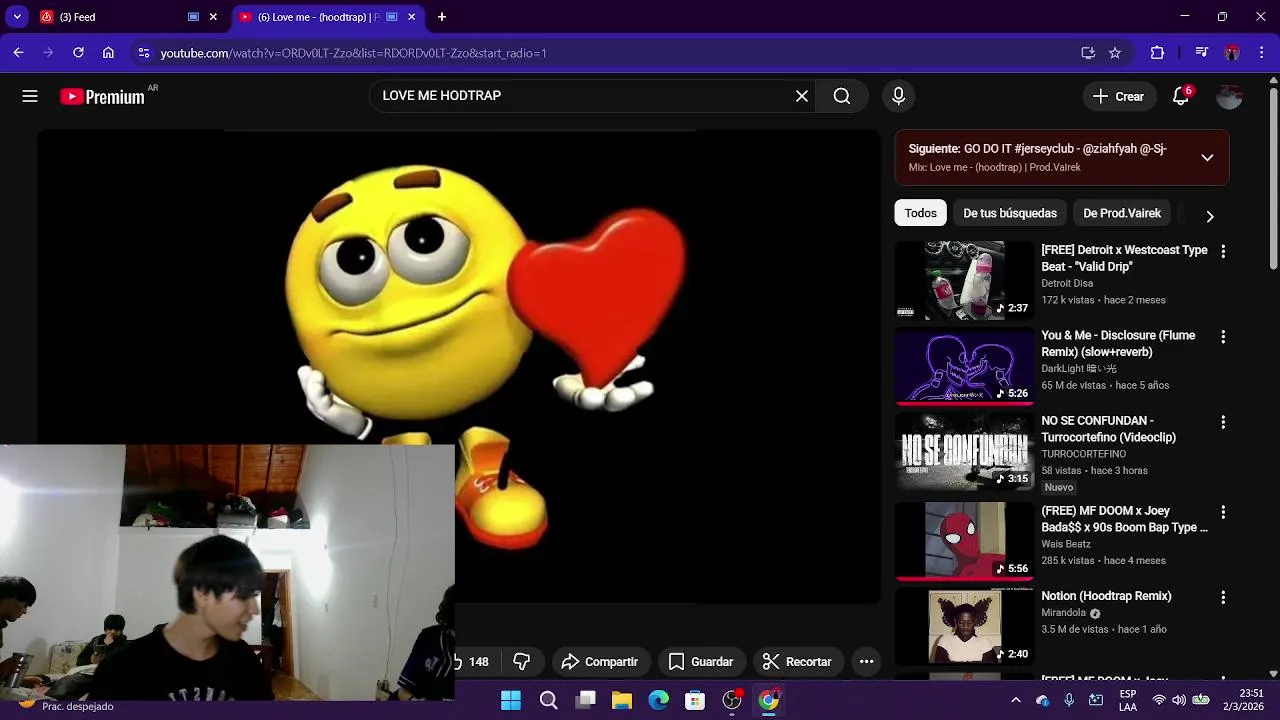Open OBS Studio from taskbar

(732, 700)
